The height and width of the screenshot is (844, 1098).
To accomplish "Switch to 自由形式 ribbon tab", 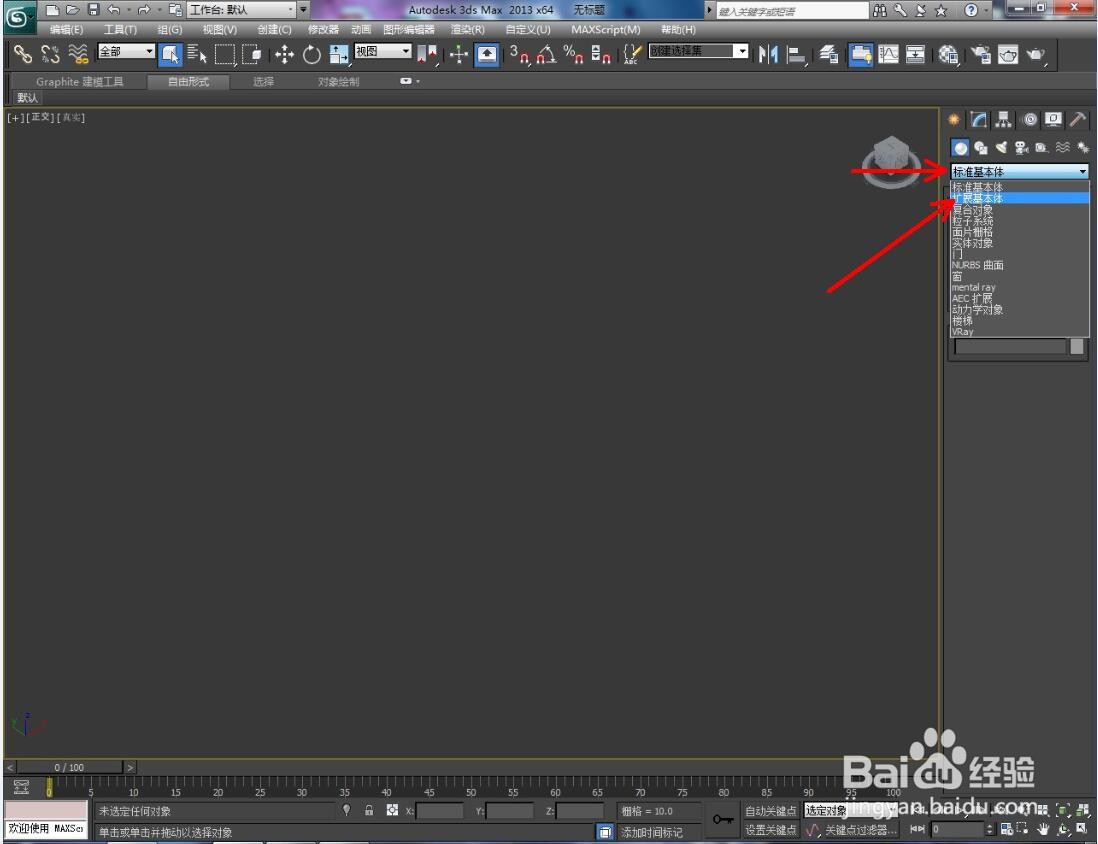I will coord(188,82).
